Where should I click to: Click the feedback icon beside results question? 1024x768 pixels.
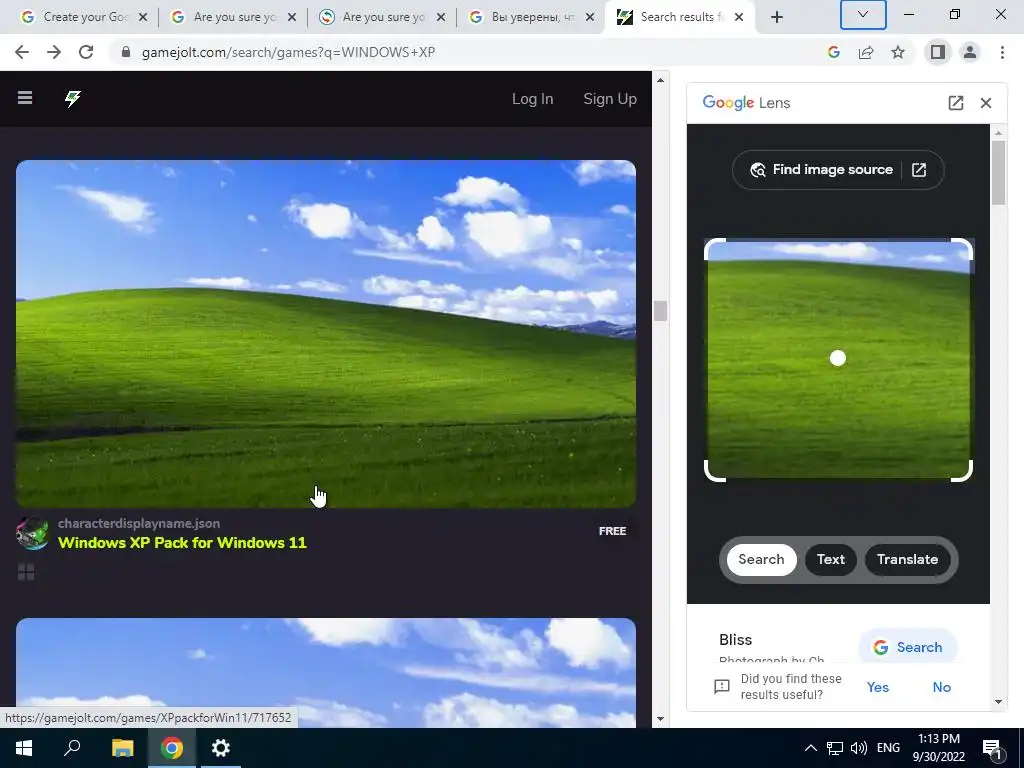click(x=722, y=686)
